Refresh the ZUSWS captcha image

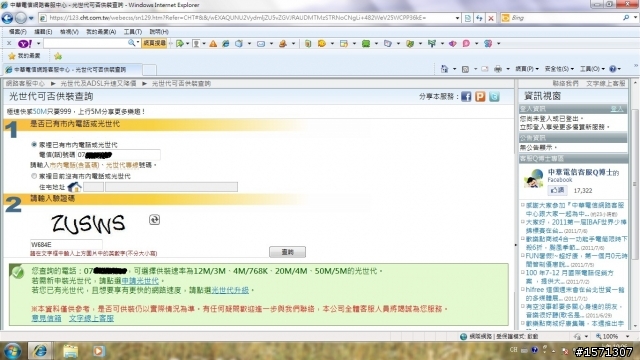pos(154,220)
